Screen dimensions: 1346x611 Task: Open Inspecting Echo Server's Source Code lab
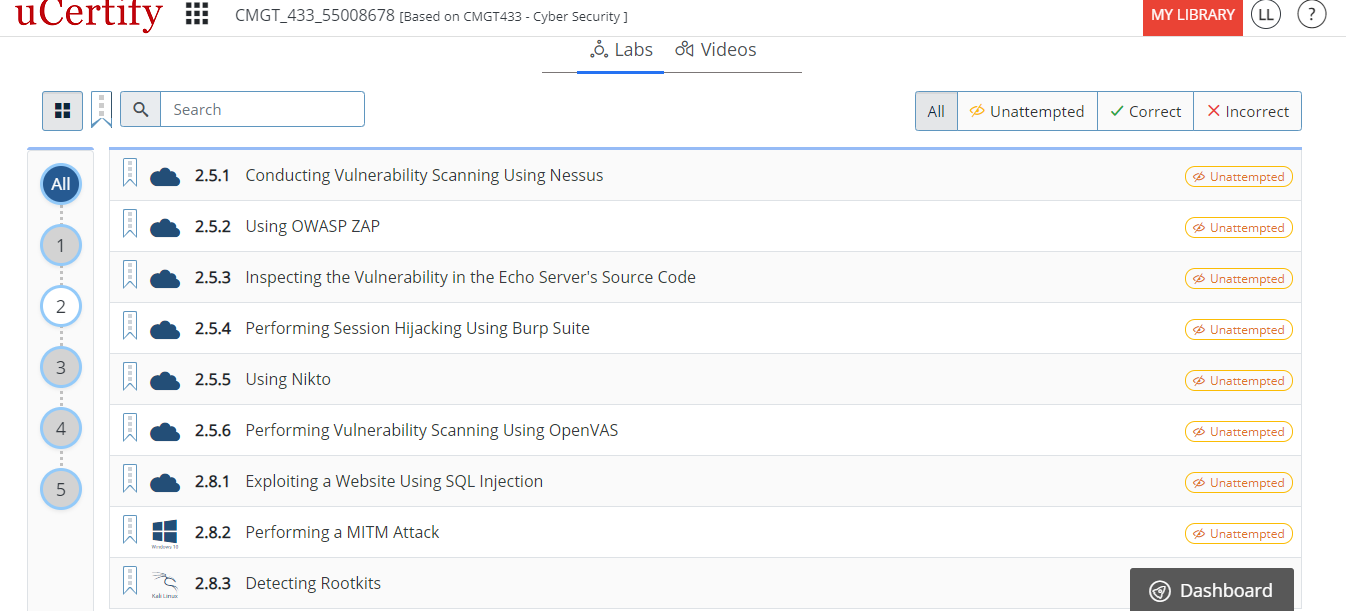click(x=470, y=277)
